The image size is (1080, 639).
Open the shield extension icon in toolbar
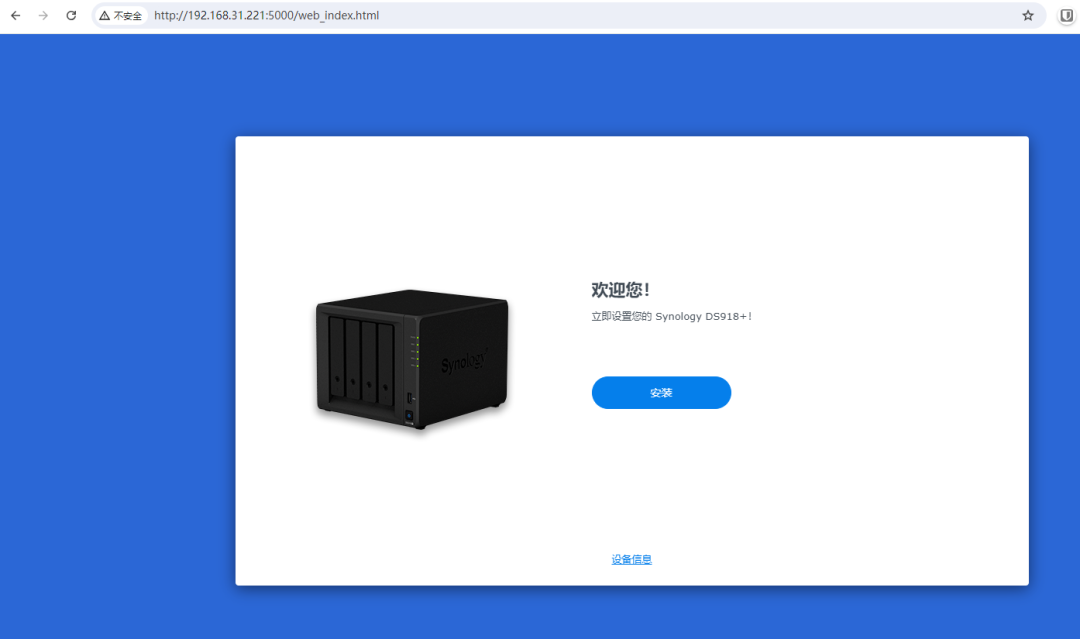[1066, 16]
